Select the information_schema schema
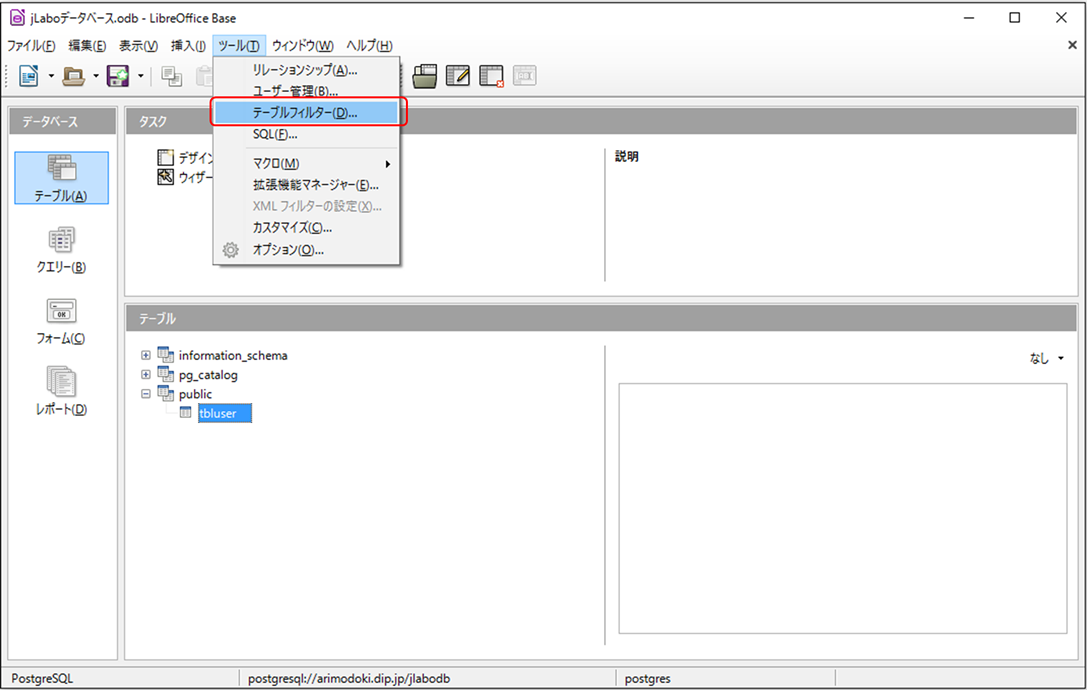 click(x=233, y=355)
